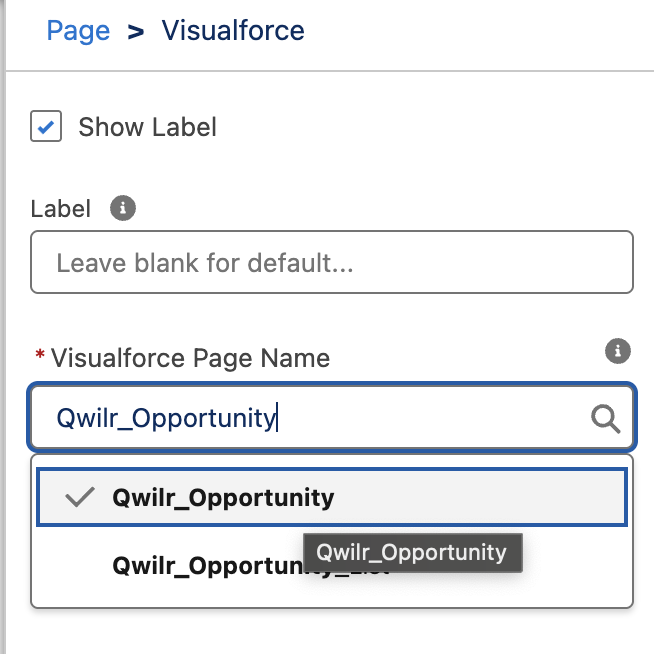Viewport: 654px width, 654px height.
Task: Click the magnifier search icon in combobox
Action: point(605,418)
